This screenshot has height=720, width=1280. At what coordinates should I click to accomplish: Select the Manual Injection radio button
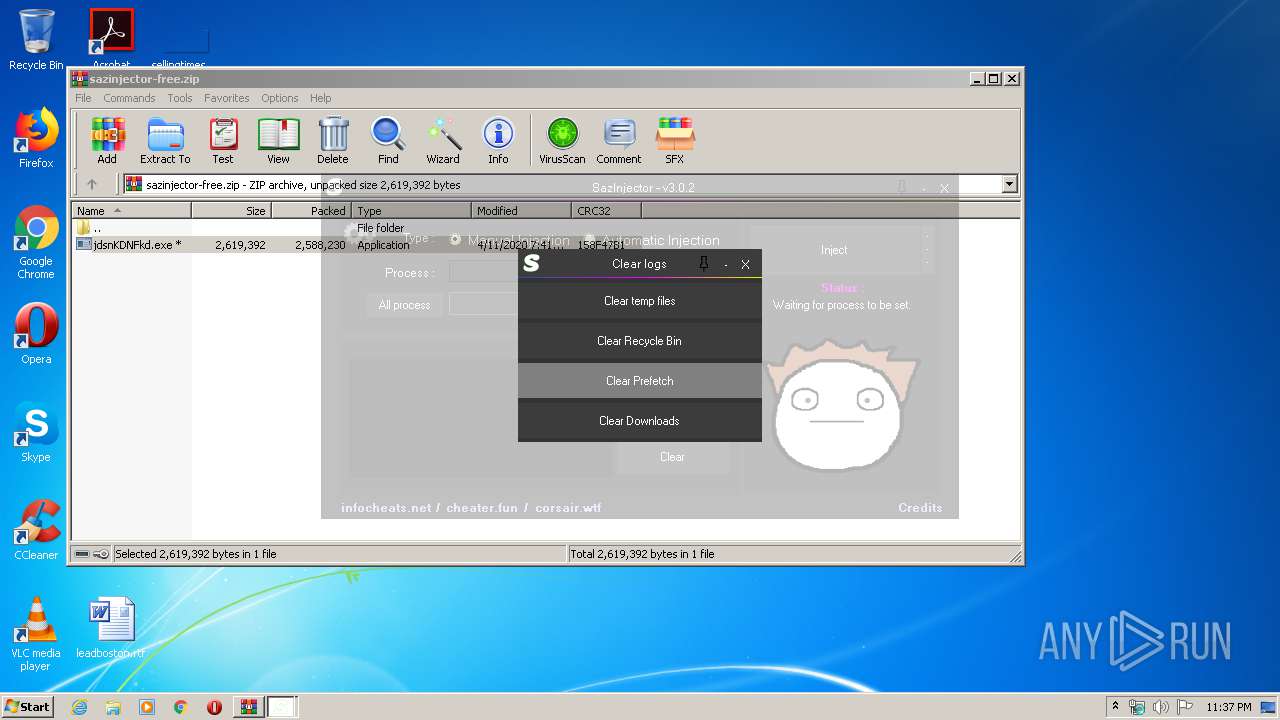point(455,240)
